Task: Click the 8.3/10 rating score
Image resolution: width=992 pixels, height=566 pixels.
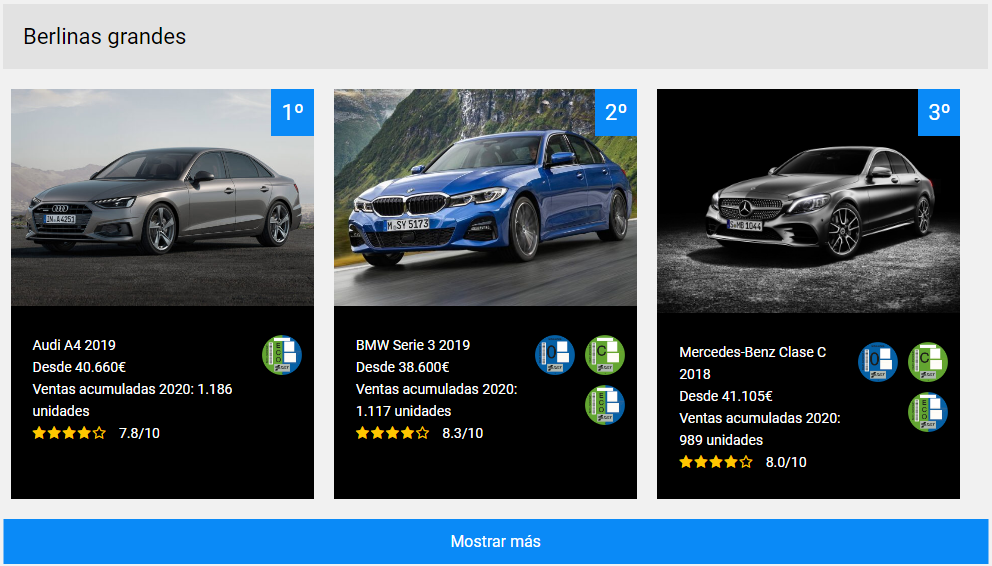Action: [462, 433]
